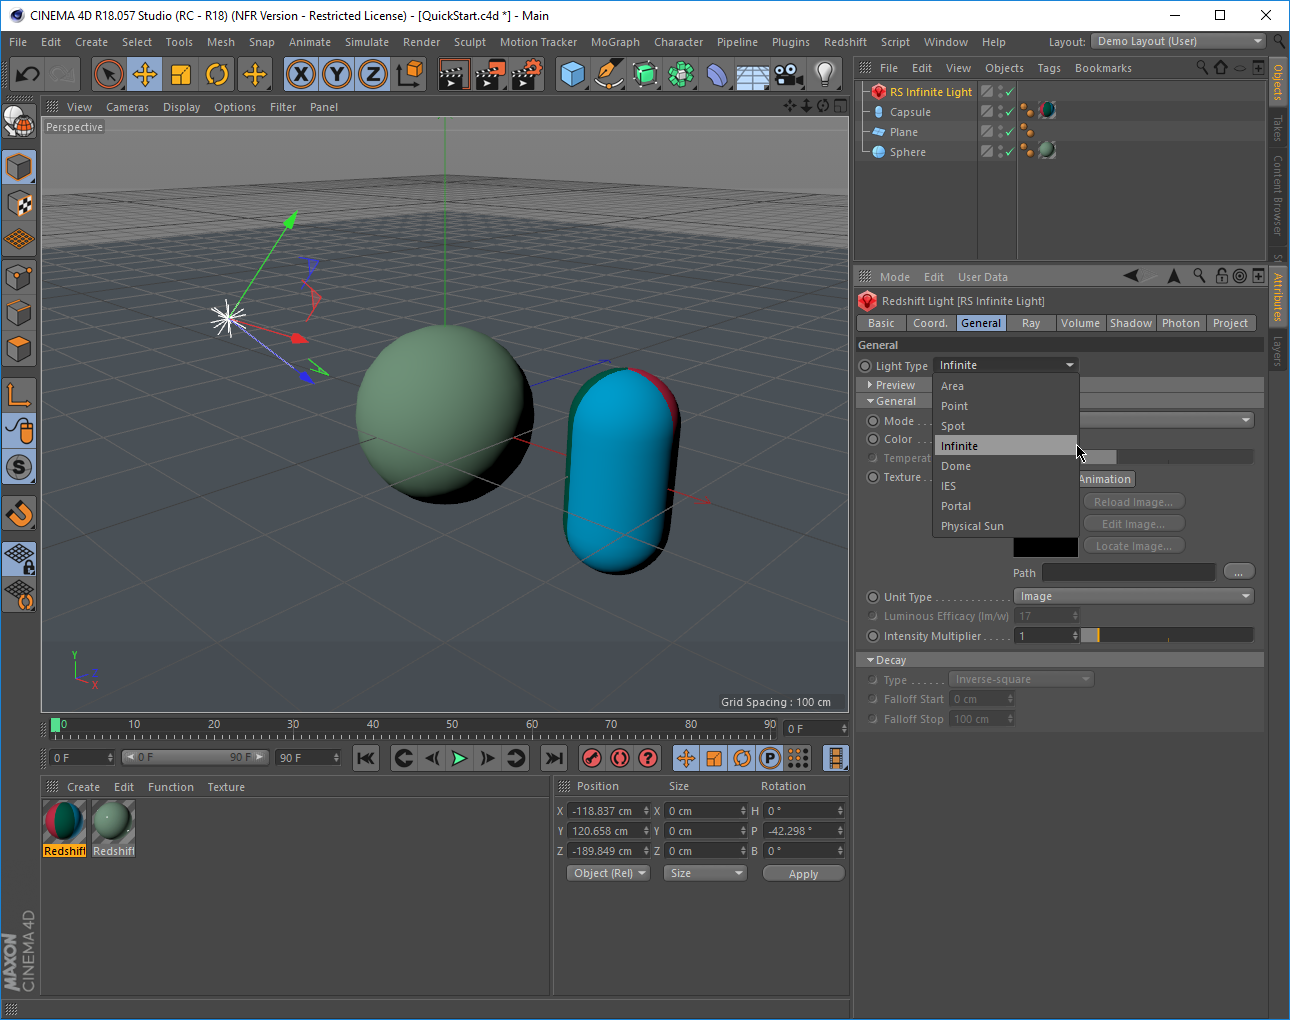Image resolution: width=1290 pixels, height=1020 pixels.
Task: Open the Add Cube primitive tool
Action: [573, 74]
